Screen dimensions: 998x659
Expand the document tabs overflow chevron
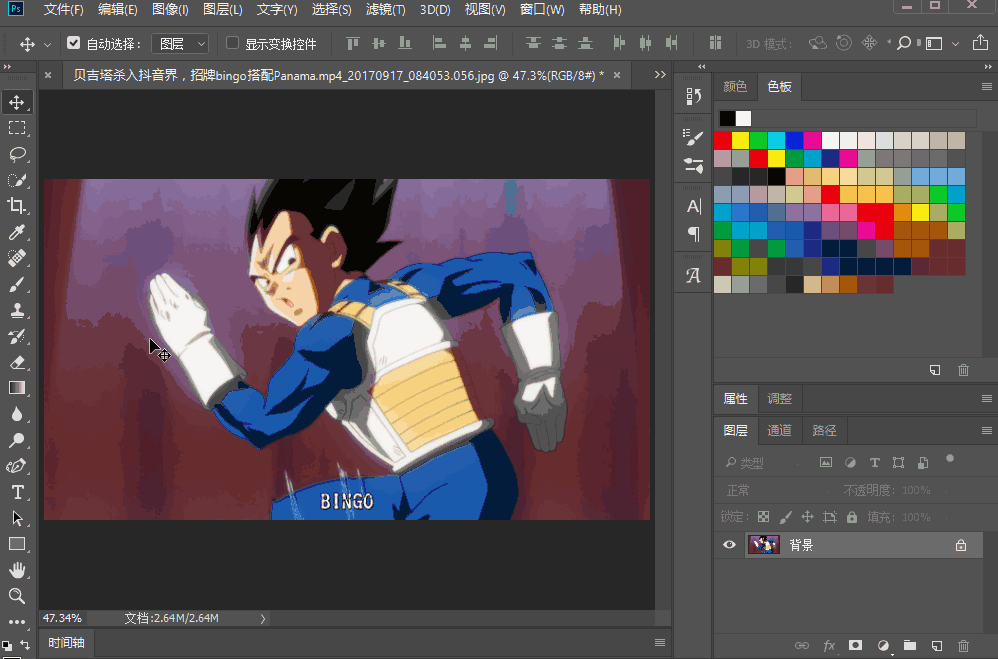point(660,74)
